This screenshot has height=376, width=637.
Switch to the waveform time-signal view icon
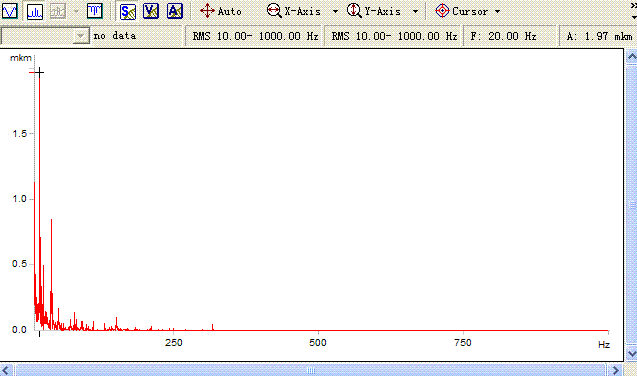[10, 11]
